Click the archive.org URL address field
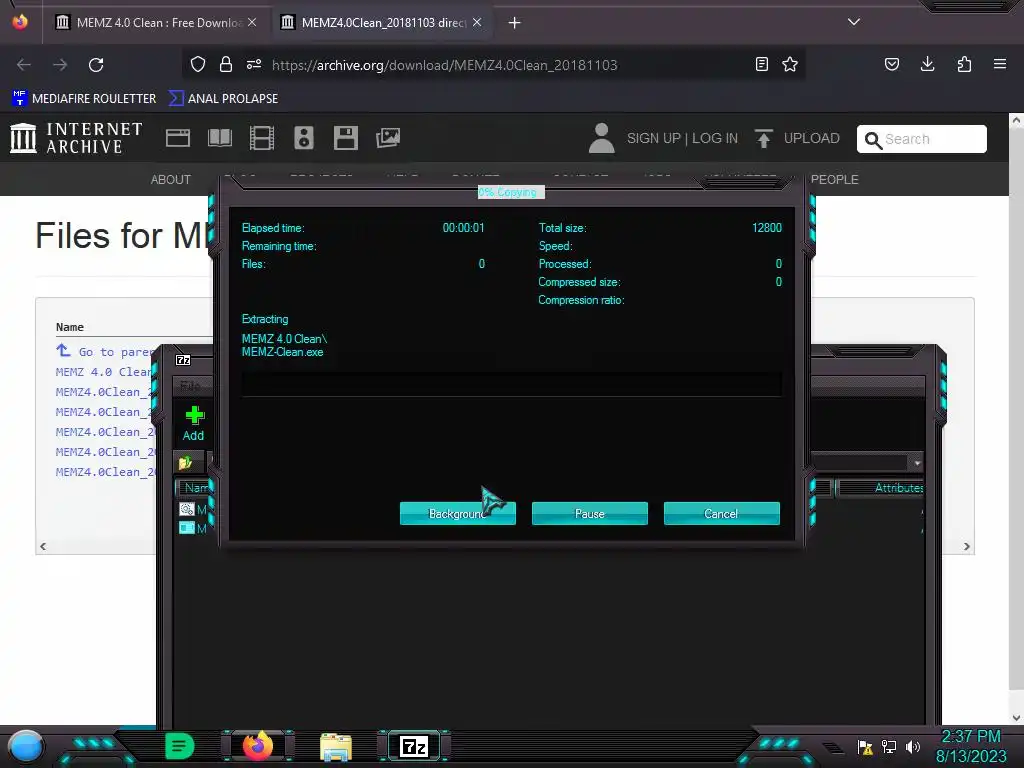 [444, 65]
